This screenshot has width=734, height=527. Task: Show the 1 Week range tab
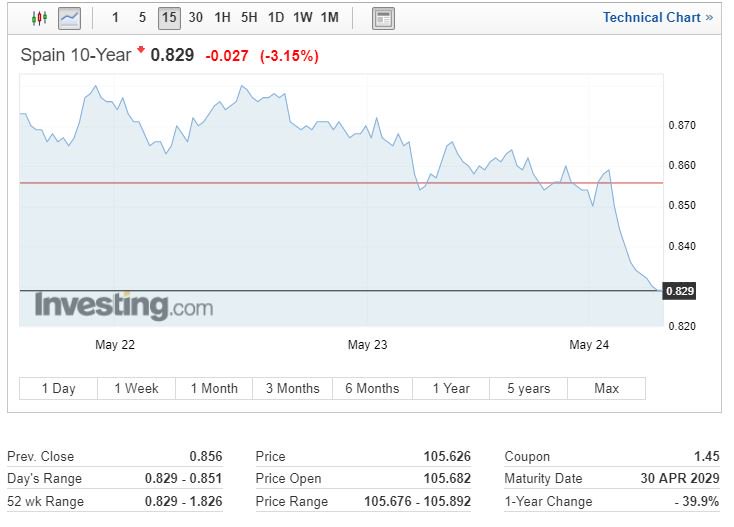click(136, 388)
